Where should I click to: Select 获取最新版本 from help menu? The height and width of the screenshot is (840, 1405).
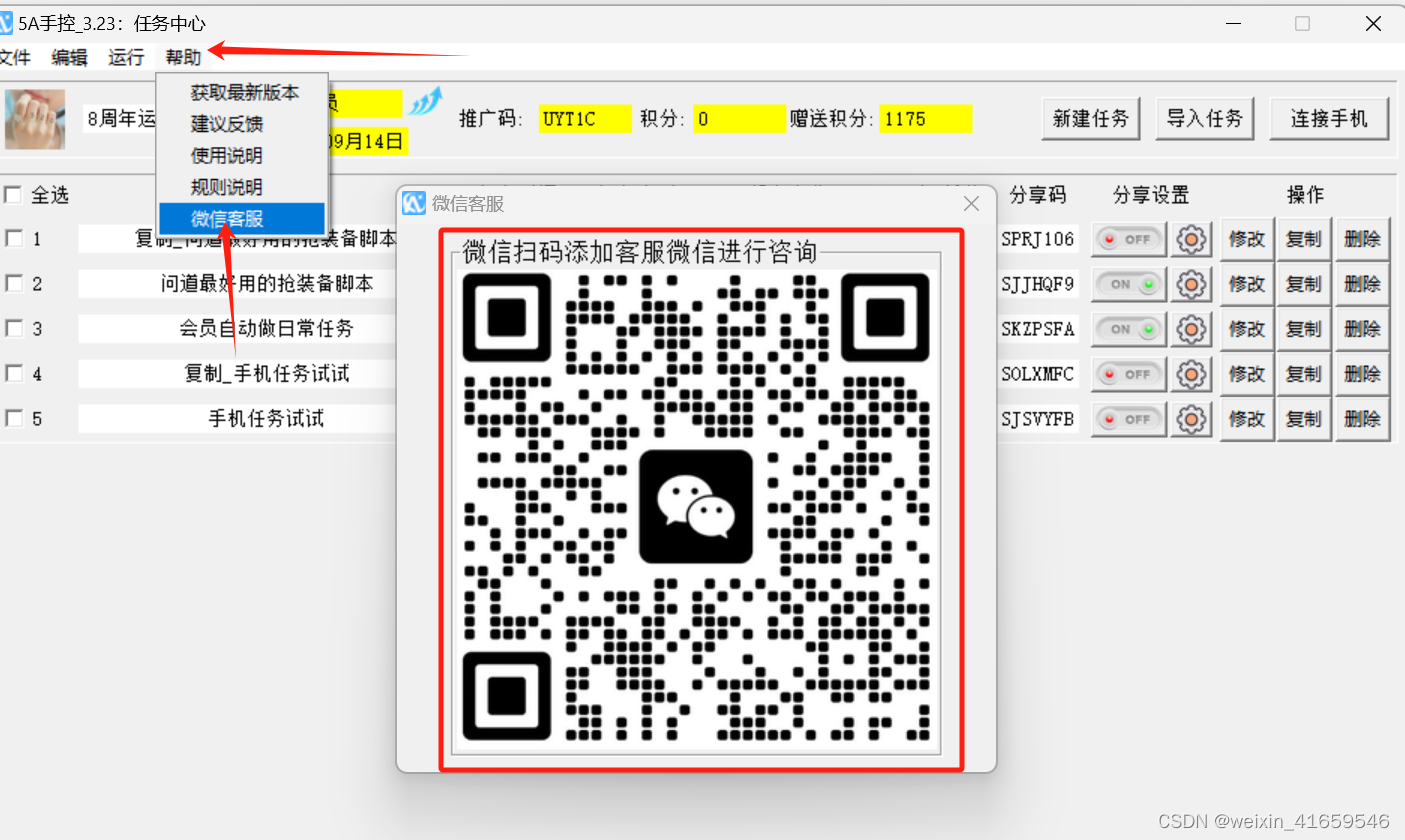244,93
